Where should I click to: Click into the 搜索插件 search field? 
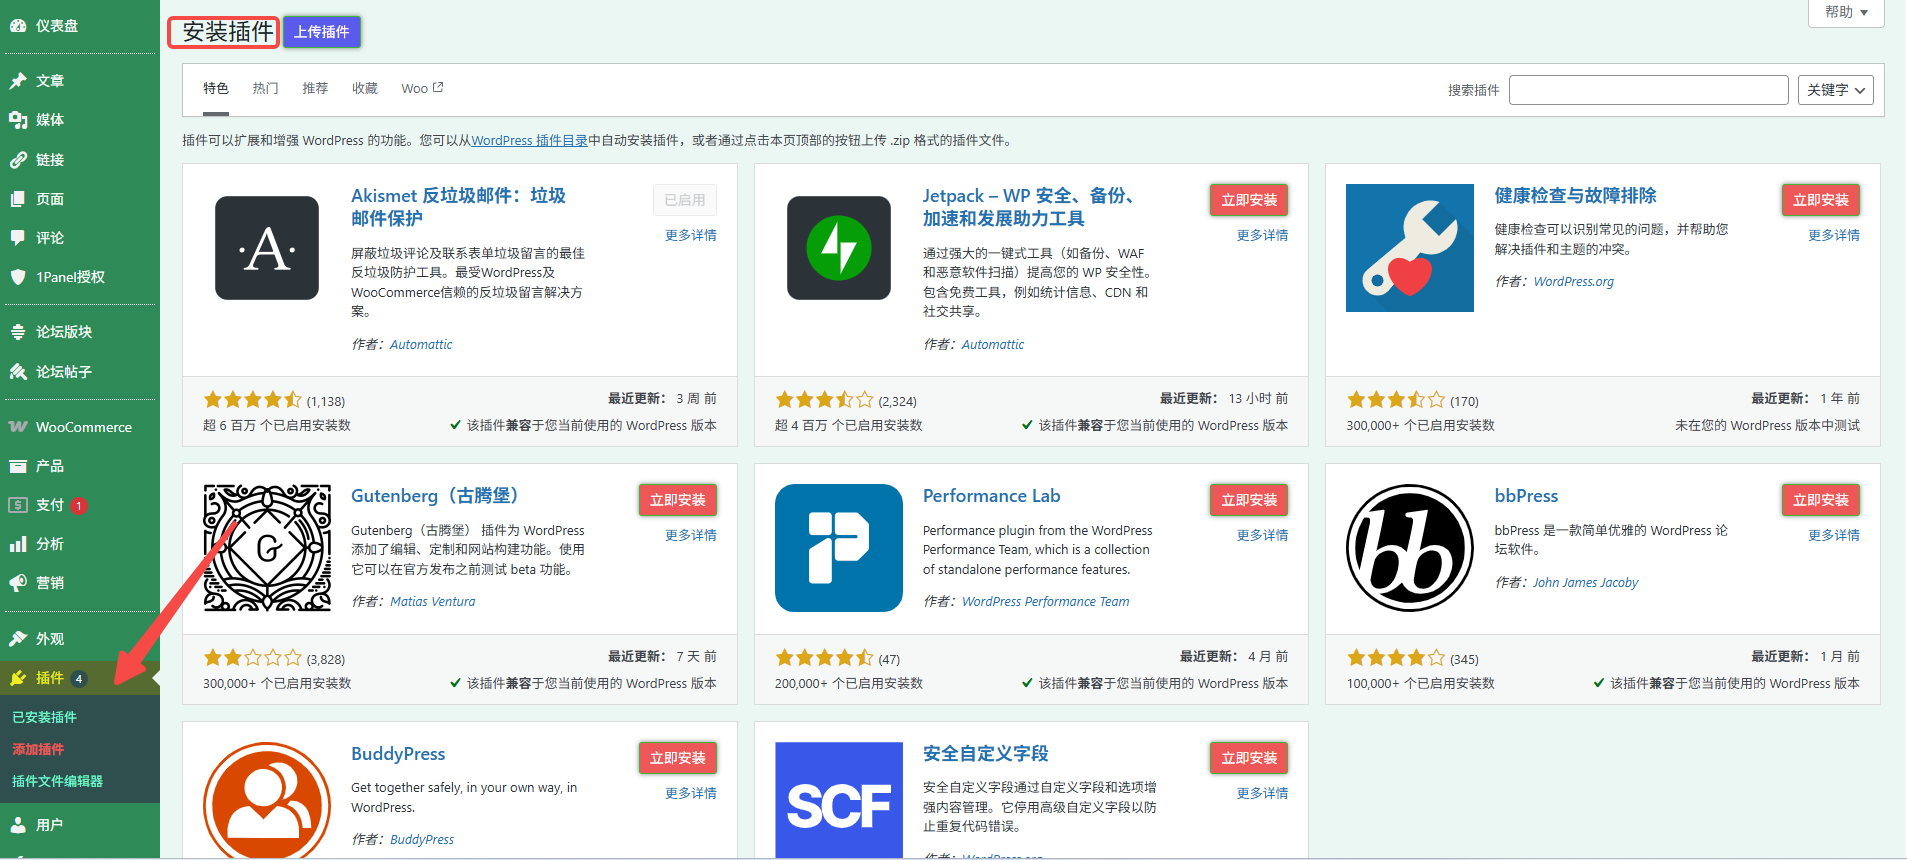click(1648, 90)
